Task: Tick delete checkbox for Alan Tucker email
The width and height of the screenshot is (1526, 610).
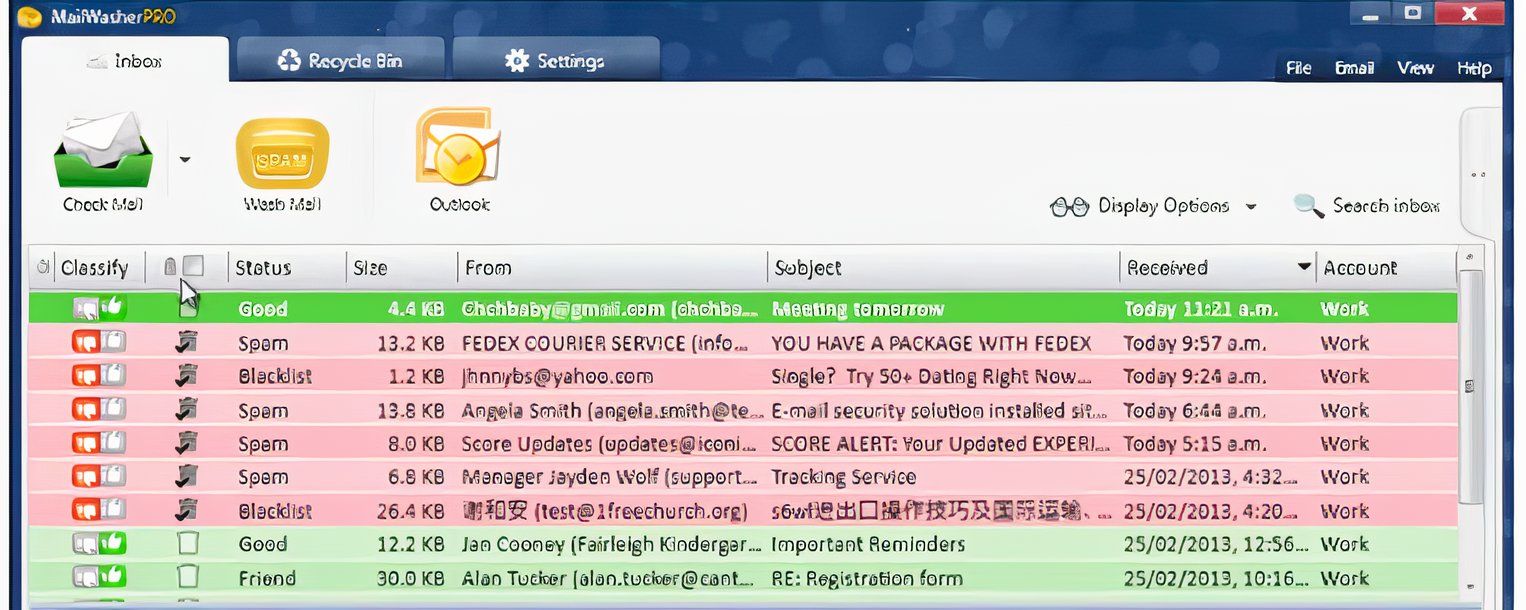Action: pos(188,578)
